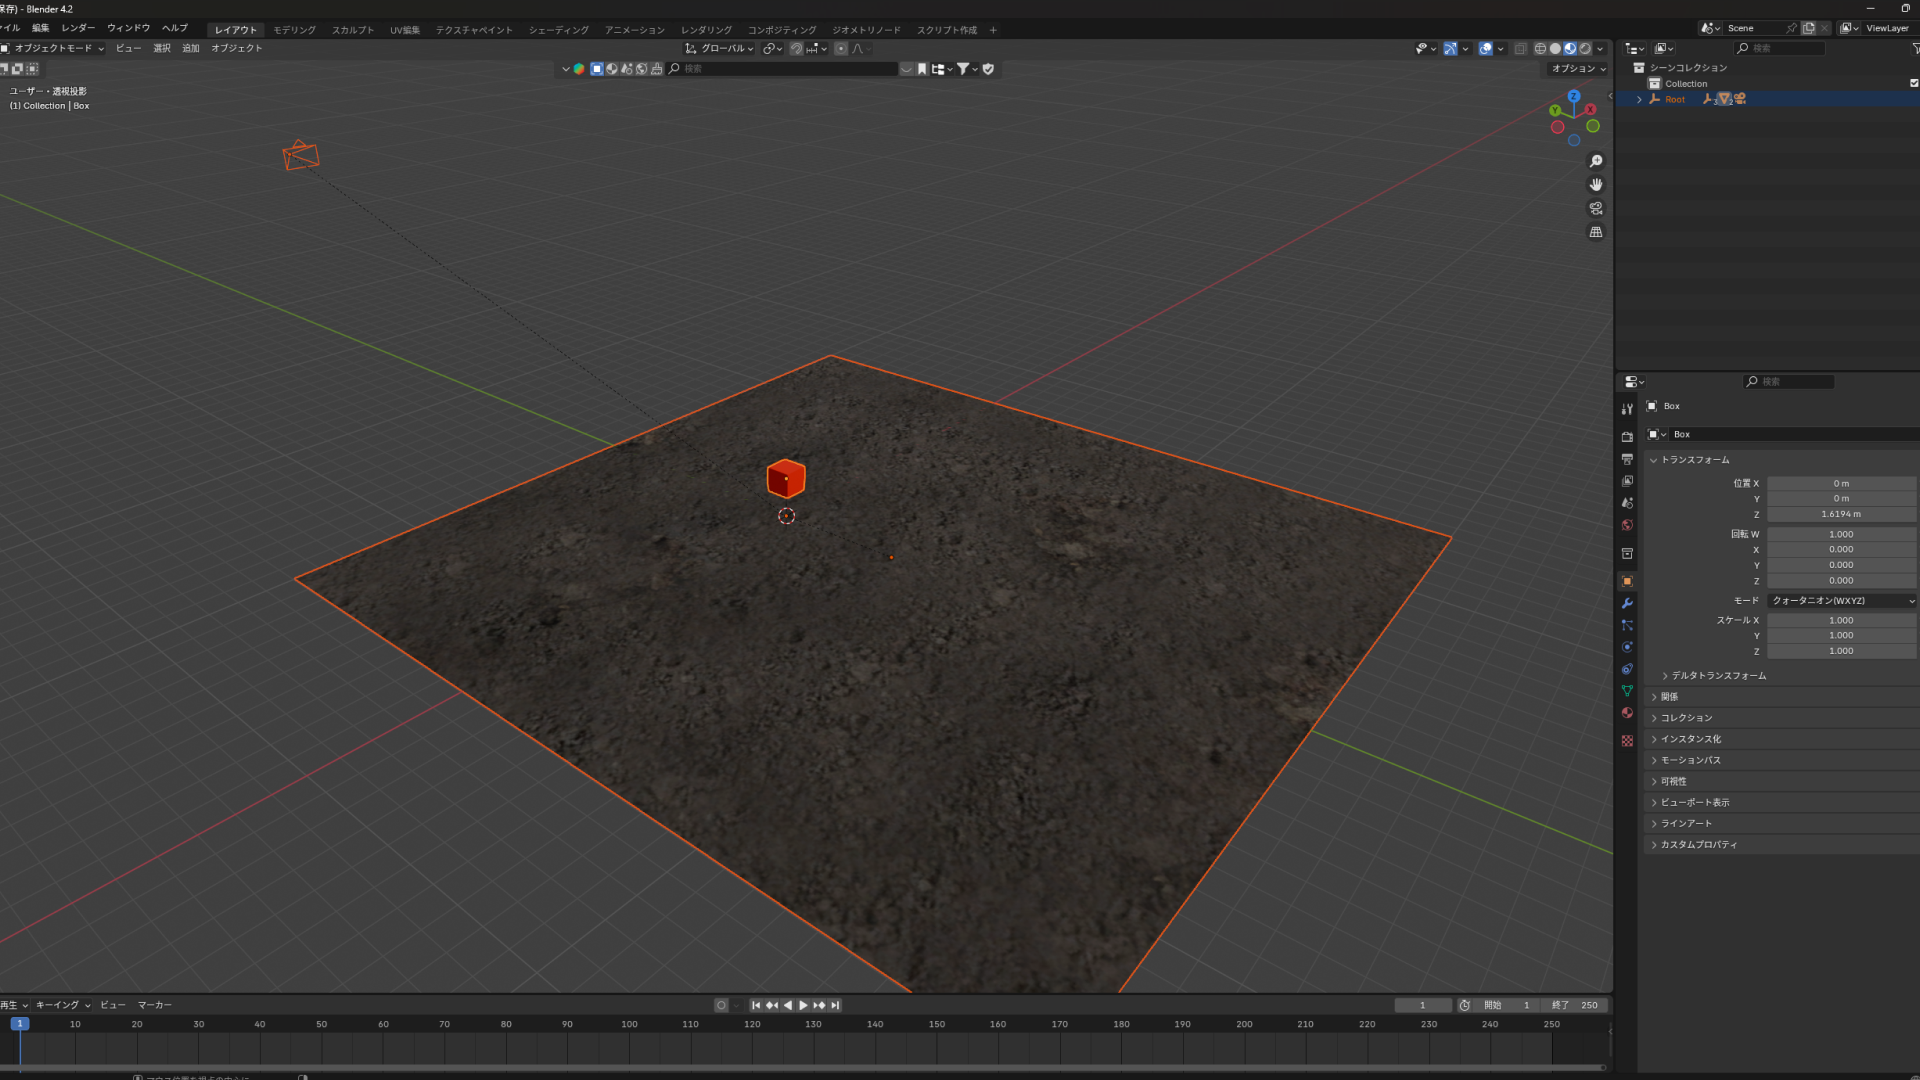Image resolution: width=1920 pixels, height=1080 pixels.
Task: Click the 位置 Z 1.6194 m field
Action: point(1841,514)
